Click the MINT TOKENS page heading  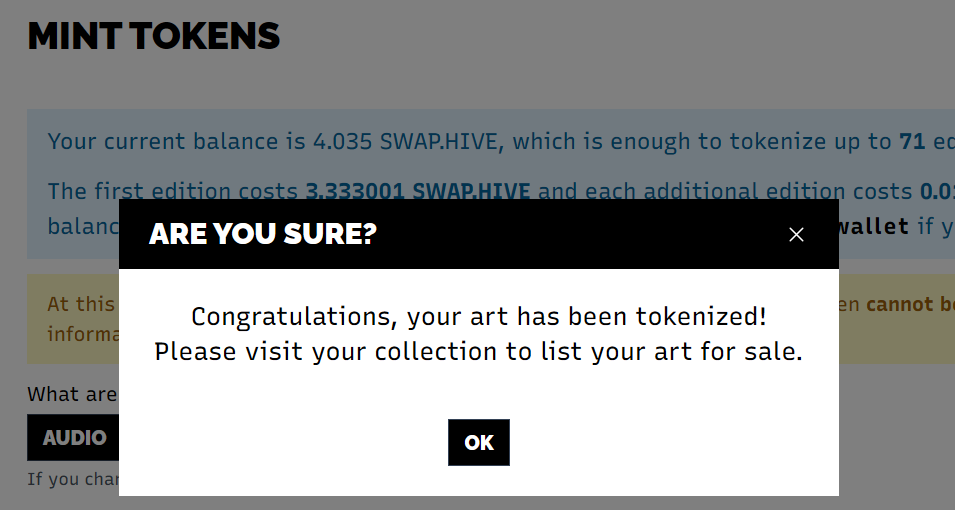point(154,36)
